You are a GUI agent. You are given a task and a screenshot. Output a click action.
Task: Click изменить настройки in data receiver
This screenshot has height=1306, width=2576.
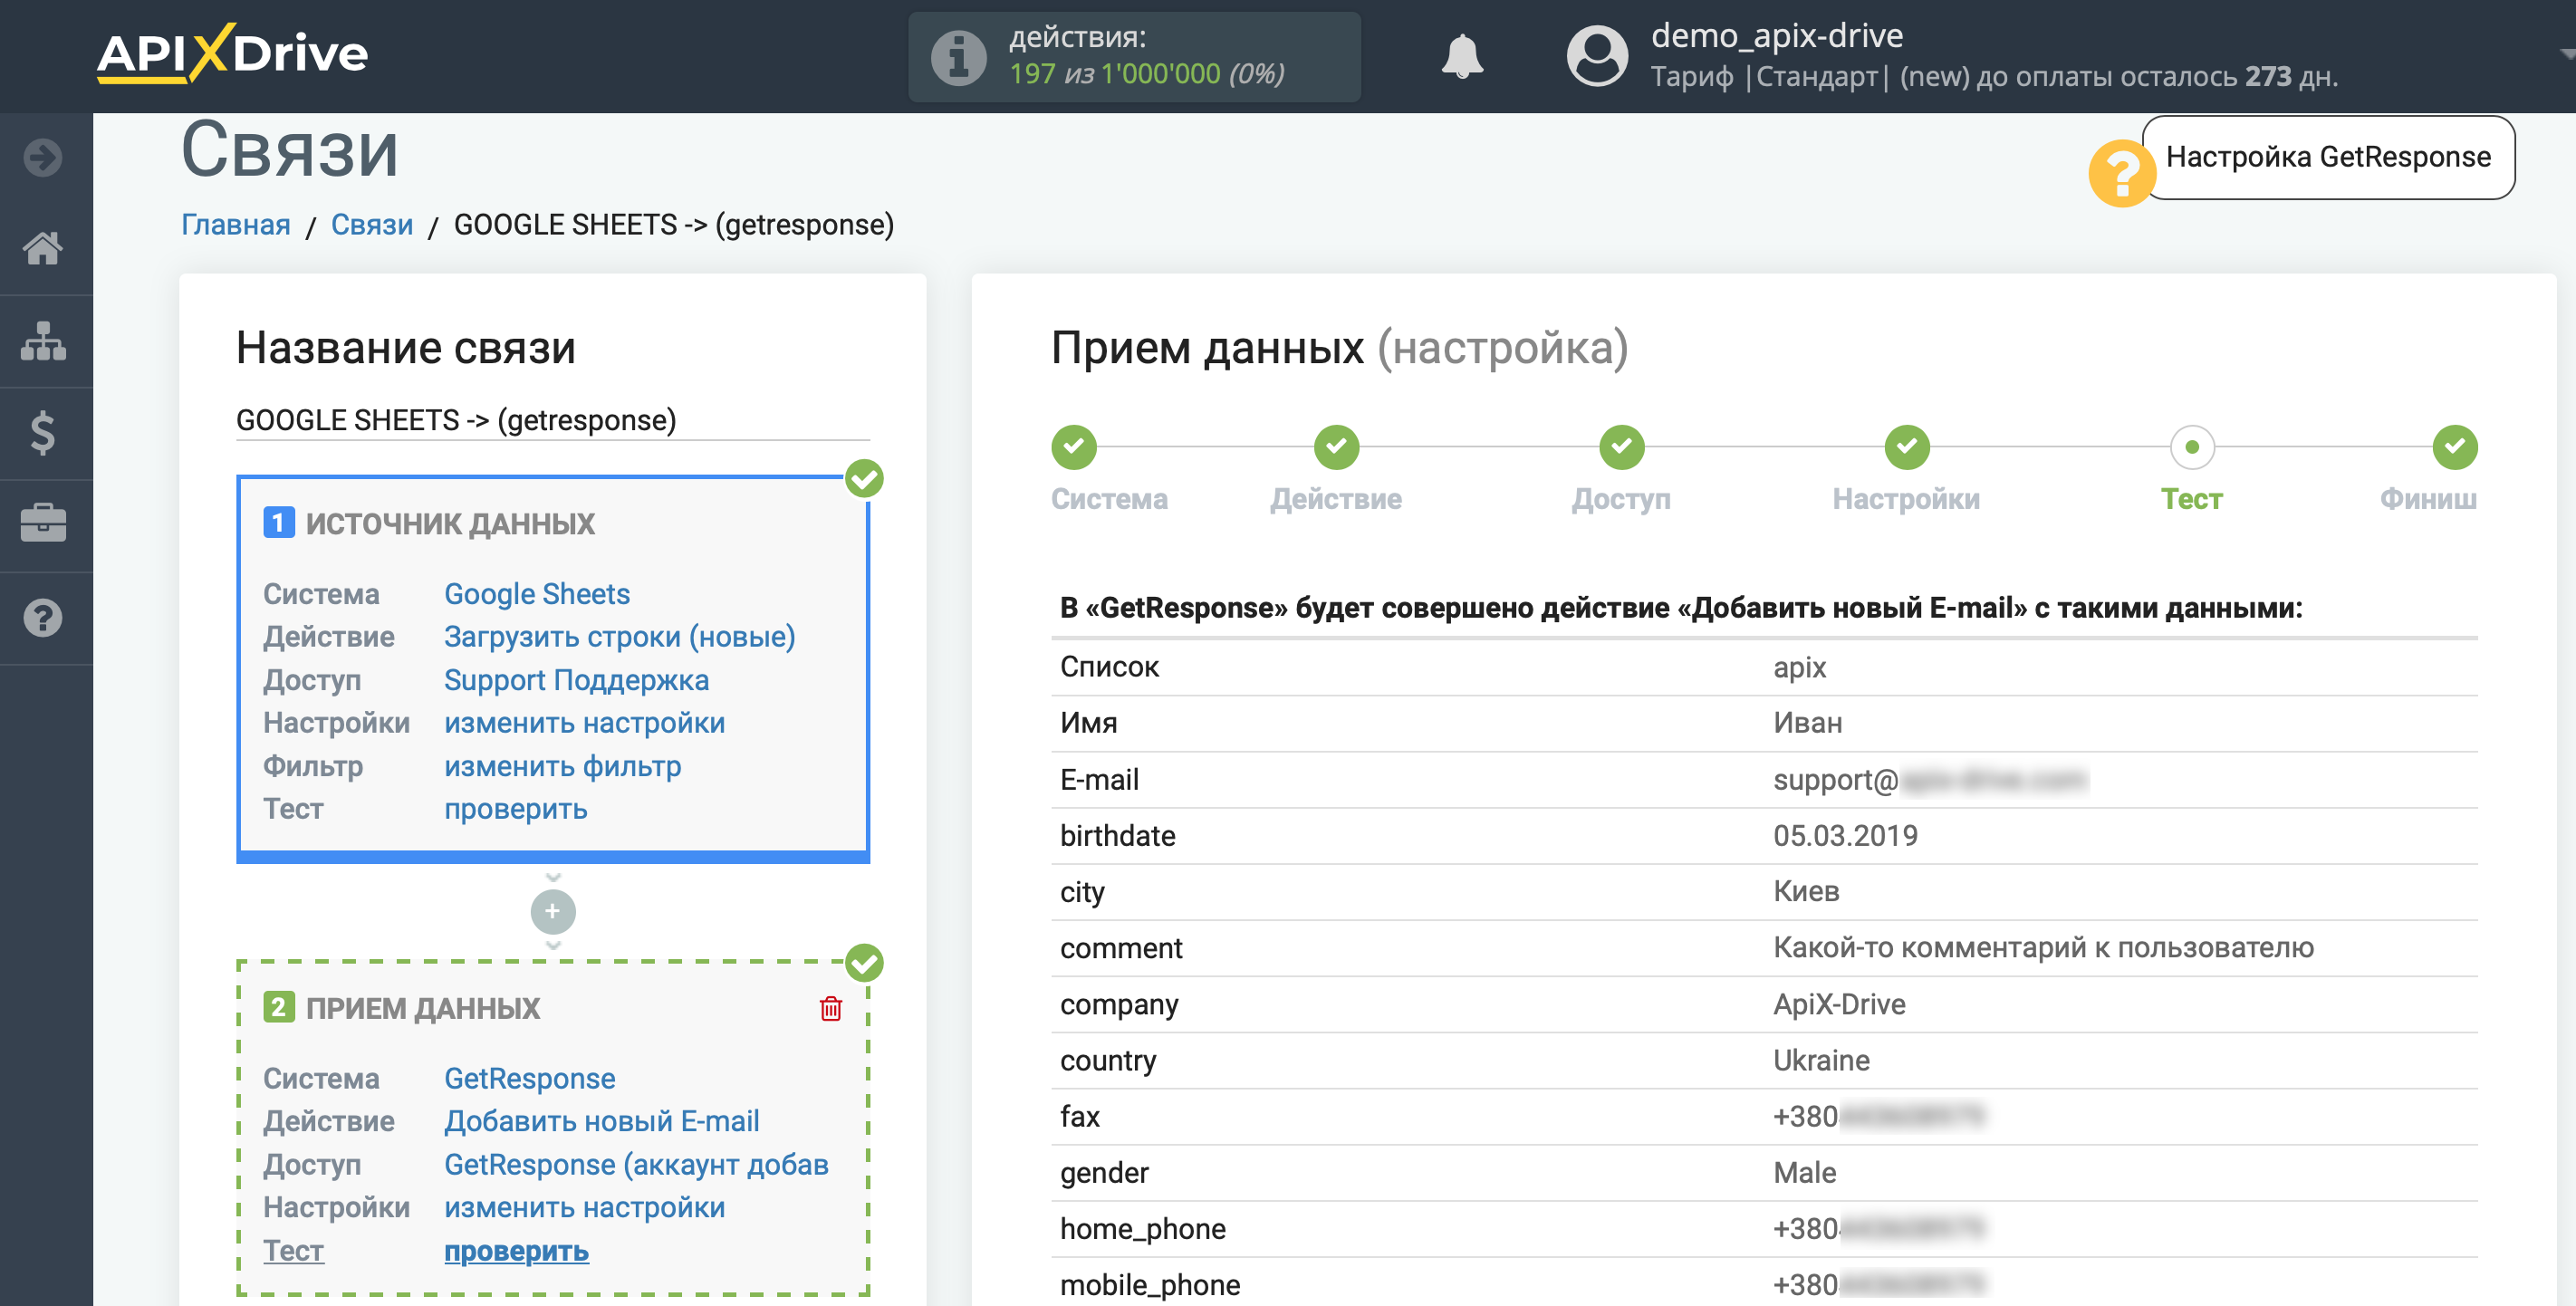point(584,1207)
